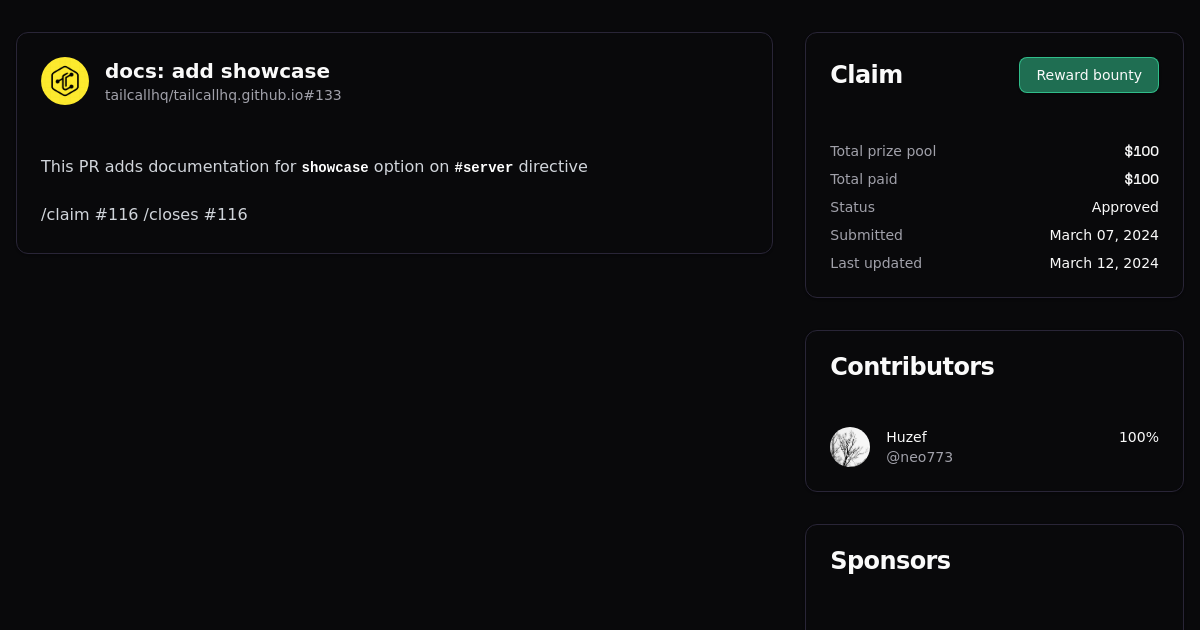
Task: Click the Sponsors section heading
Action: 890,561
